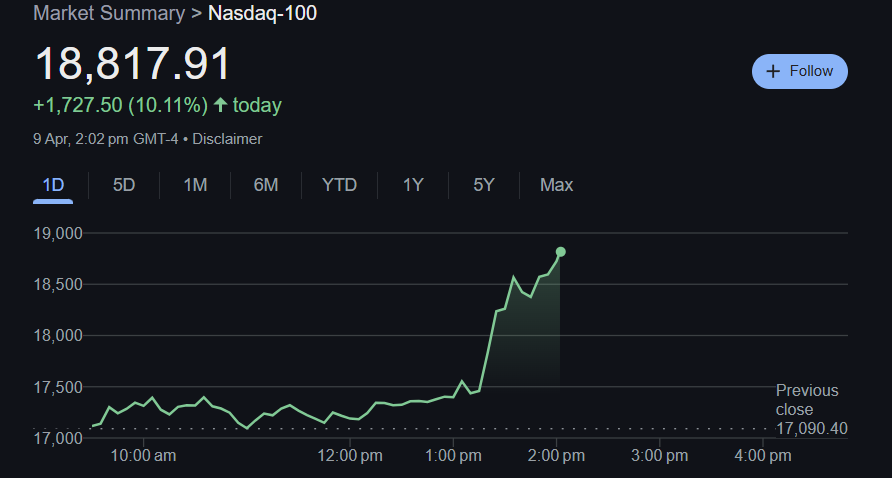This screenshot has width=892, height=478.
Task: Click the Nasdaq-100 title
Action: tap(262, 13)
